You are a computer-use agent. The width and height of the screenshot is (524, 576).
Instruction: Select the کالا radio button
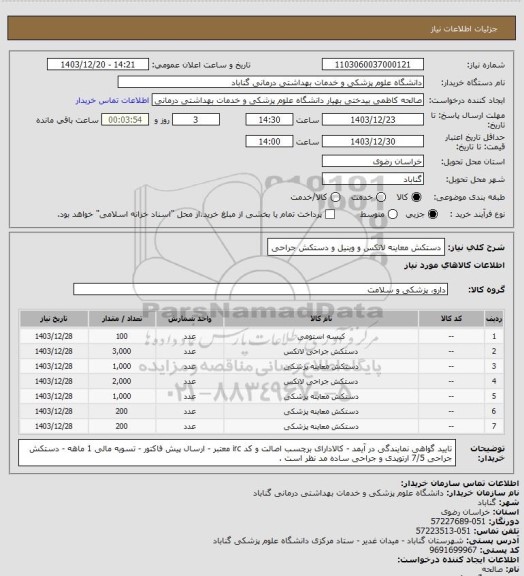tap(416, 197)
